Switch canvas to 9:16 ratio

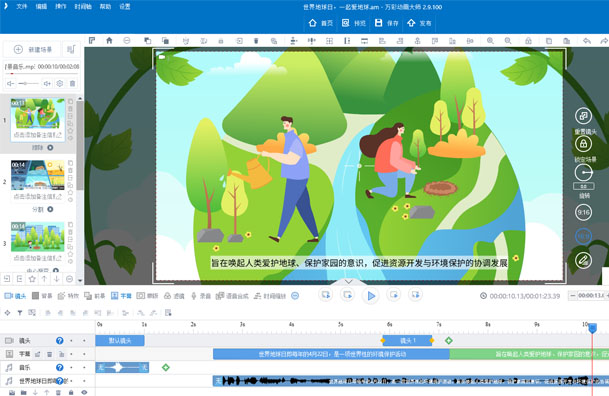(583, 212)
